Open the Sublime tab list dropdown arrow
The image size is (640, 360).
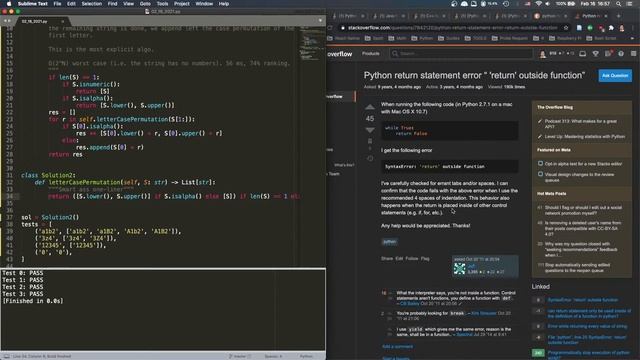[320, 20]
